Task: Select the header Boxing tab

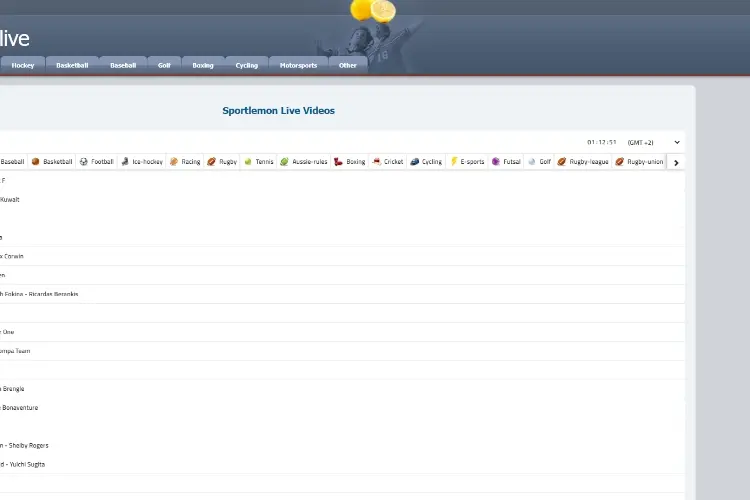Action: (x=203, y=66)
